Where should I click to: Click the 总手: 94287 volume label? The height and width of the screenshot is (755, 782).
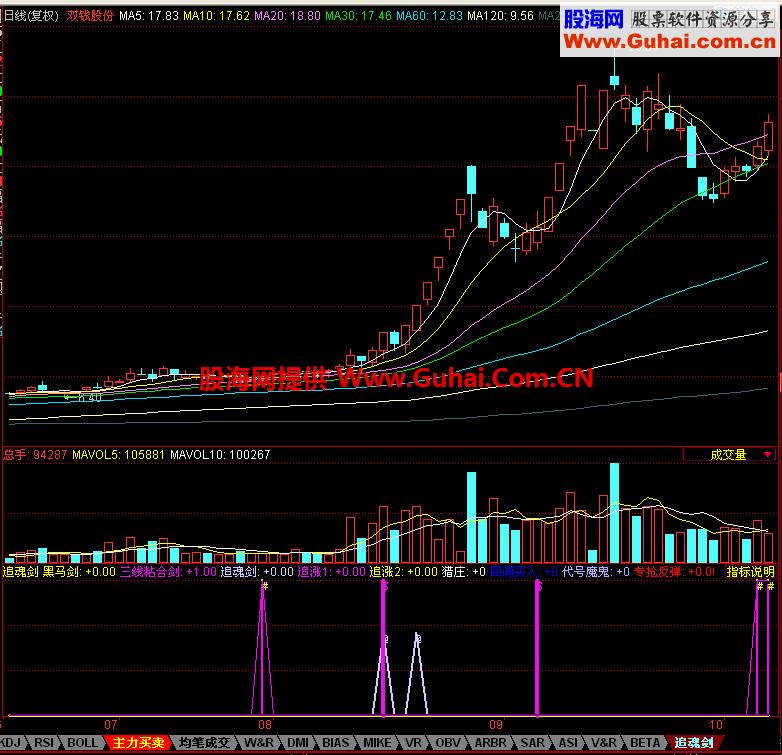click(x=35, y=455)
